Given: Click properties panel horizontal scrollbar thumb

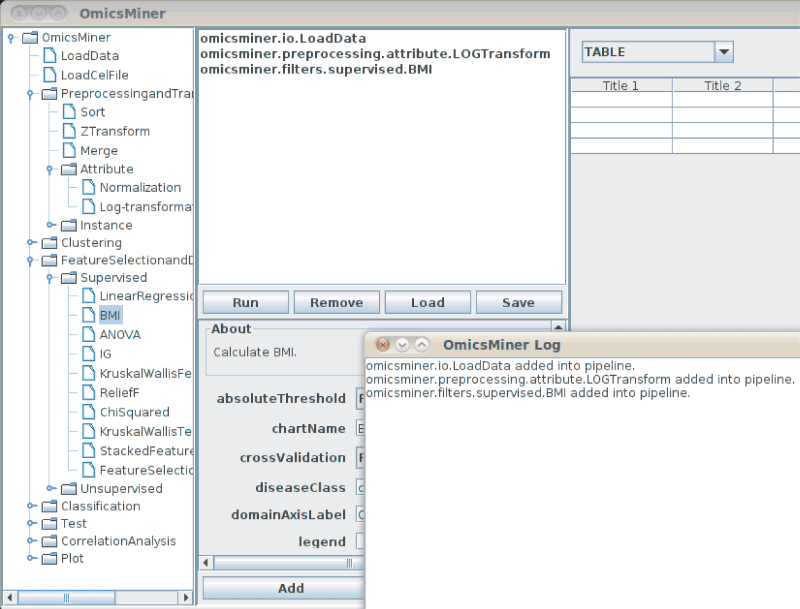Looking at the screenshot, I should (289, 563).
